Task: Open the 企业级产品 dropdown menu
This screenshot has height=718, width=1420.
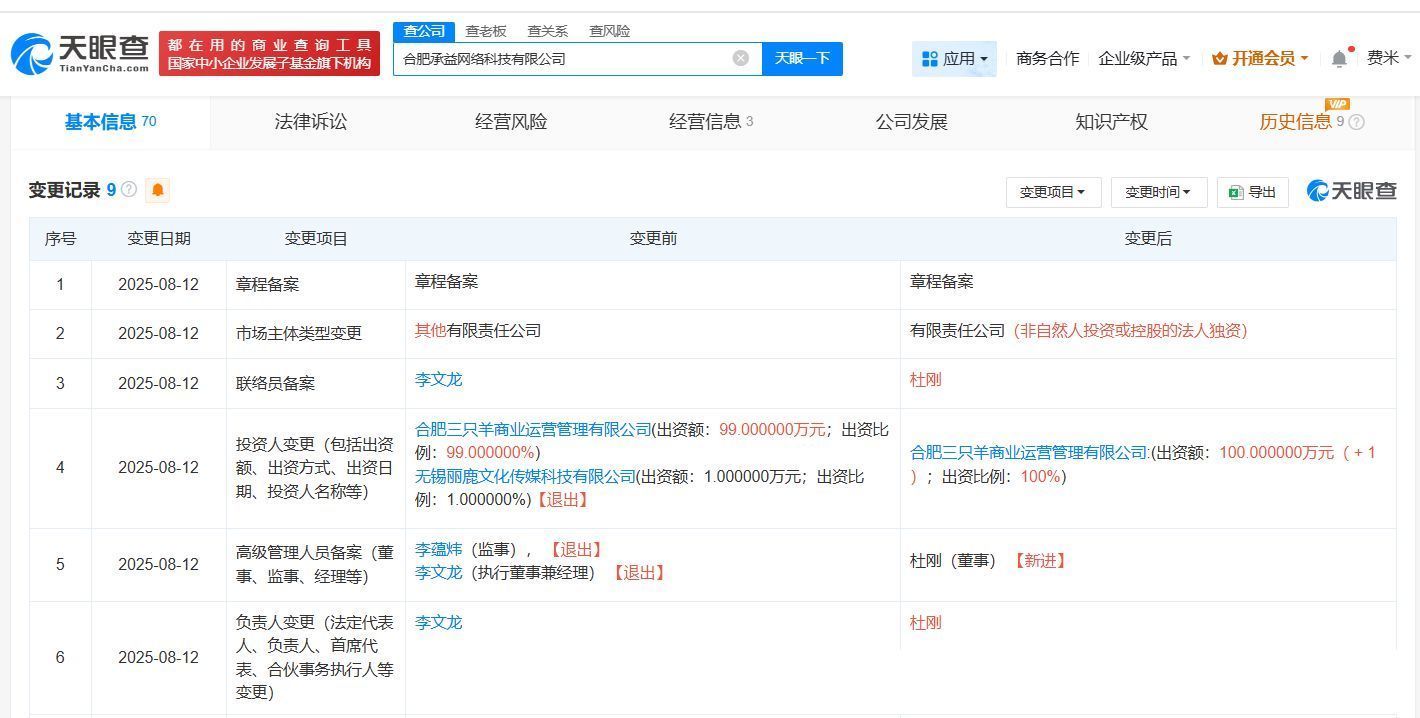Action: [1143, 59]
